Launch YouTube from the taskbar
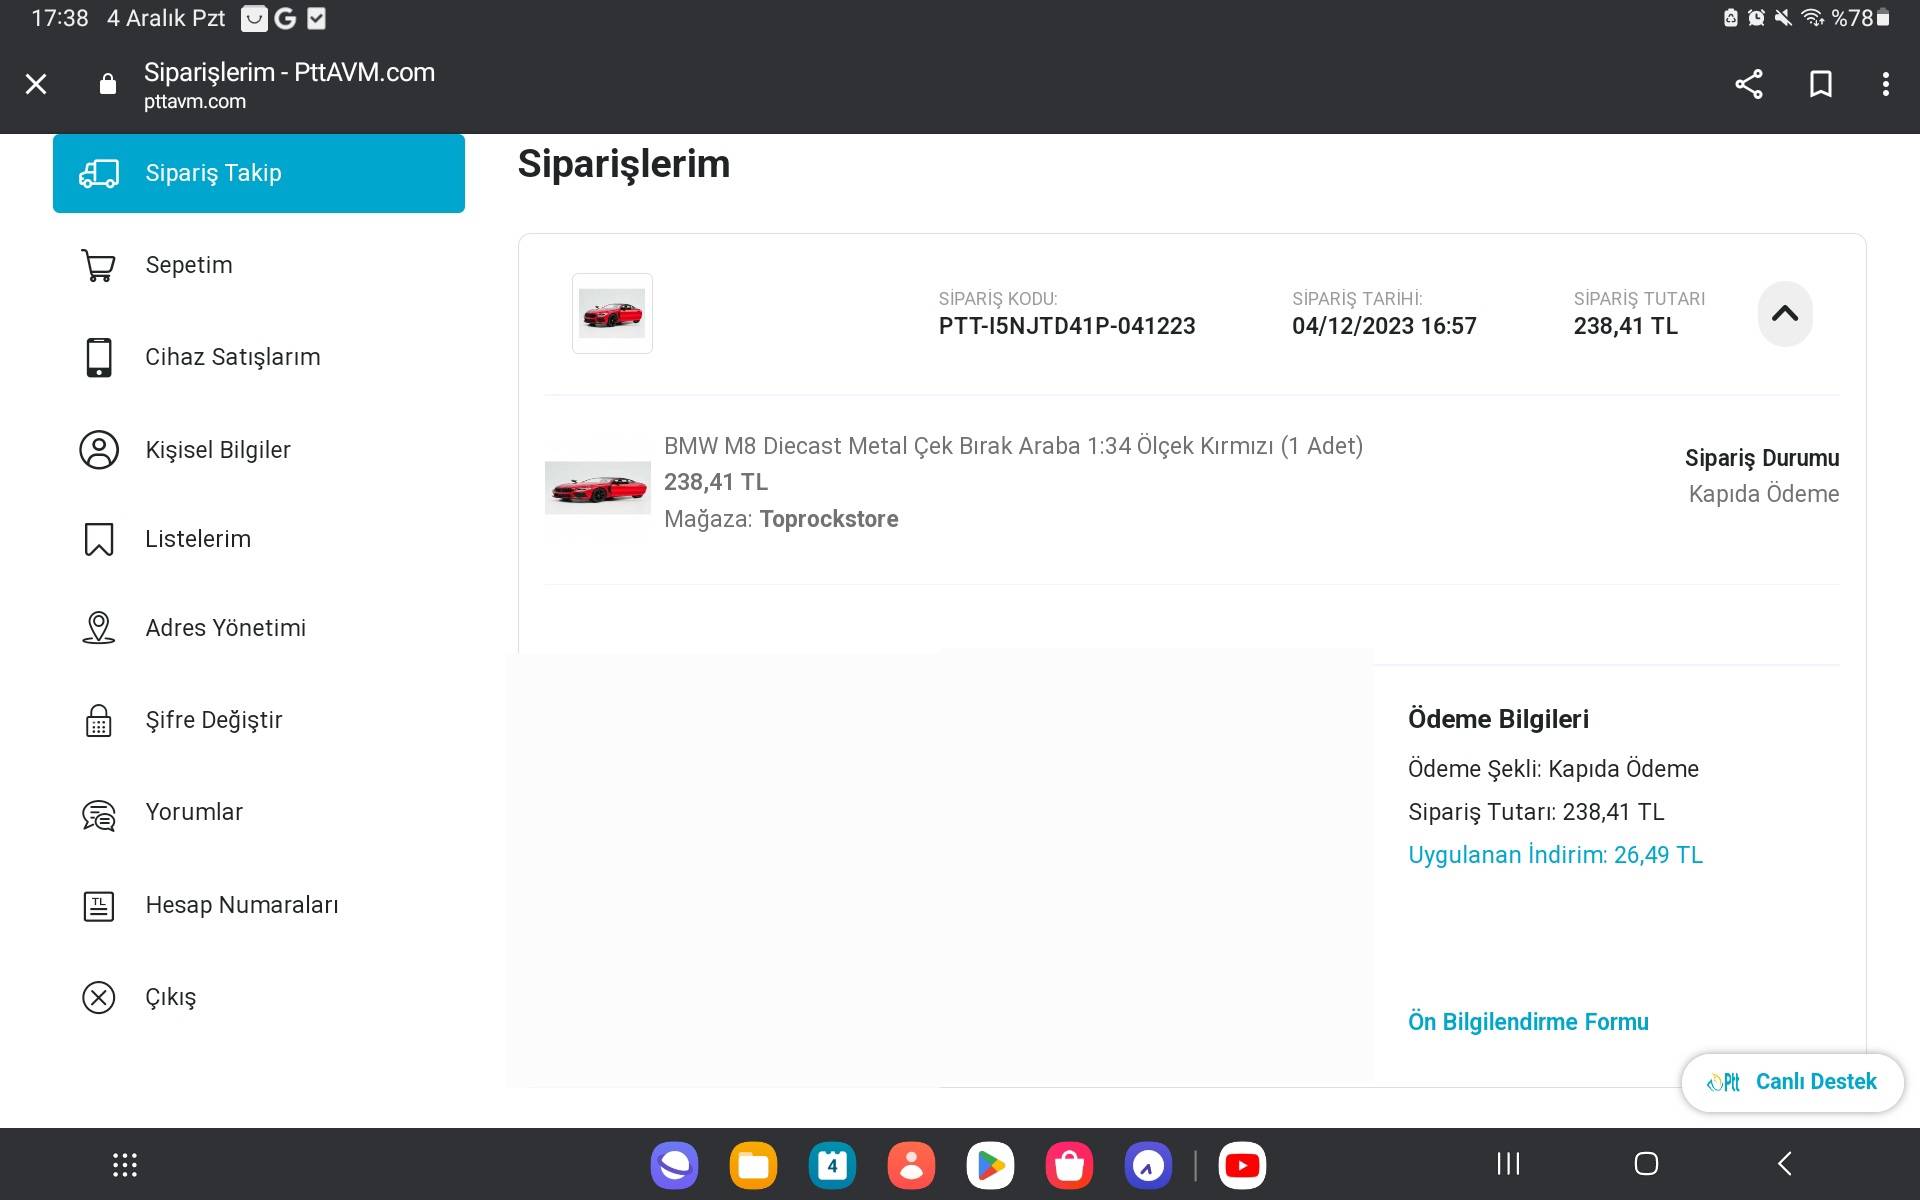The height and width of the screenshot is (1200, 1920). click(x=1242, y=1165)
